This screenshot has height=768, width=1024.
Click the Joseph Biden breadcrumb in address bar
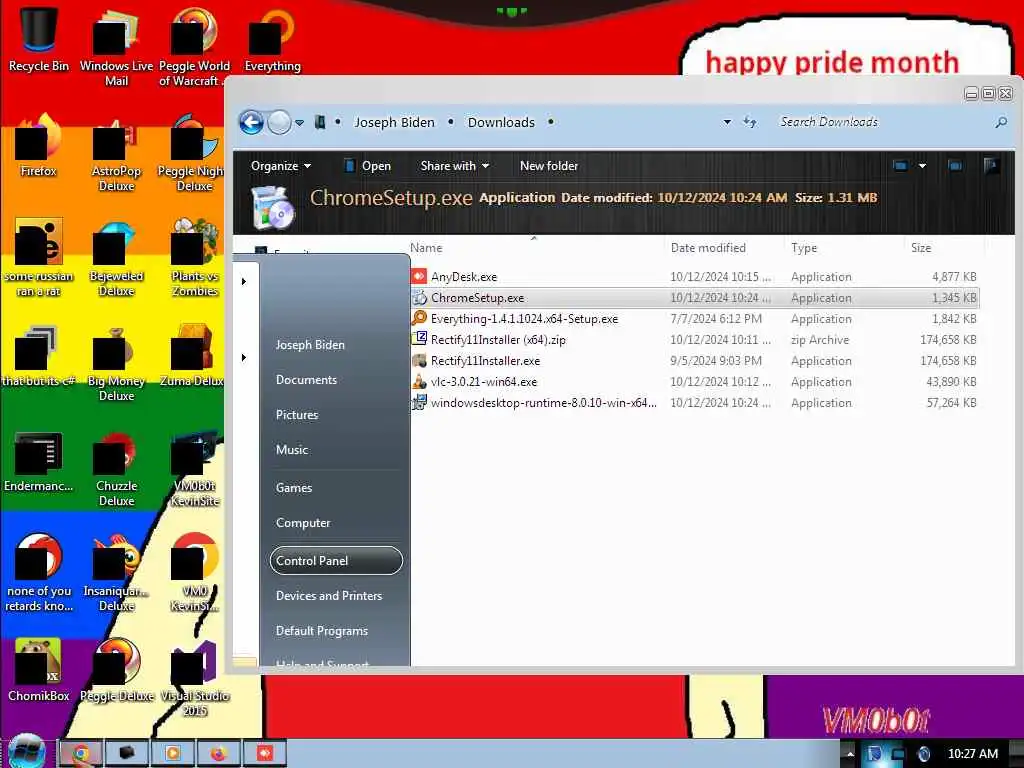(394, 122)
